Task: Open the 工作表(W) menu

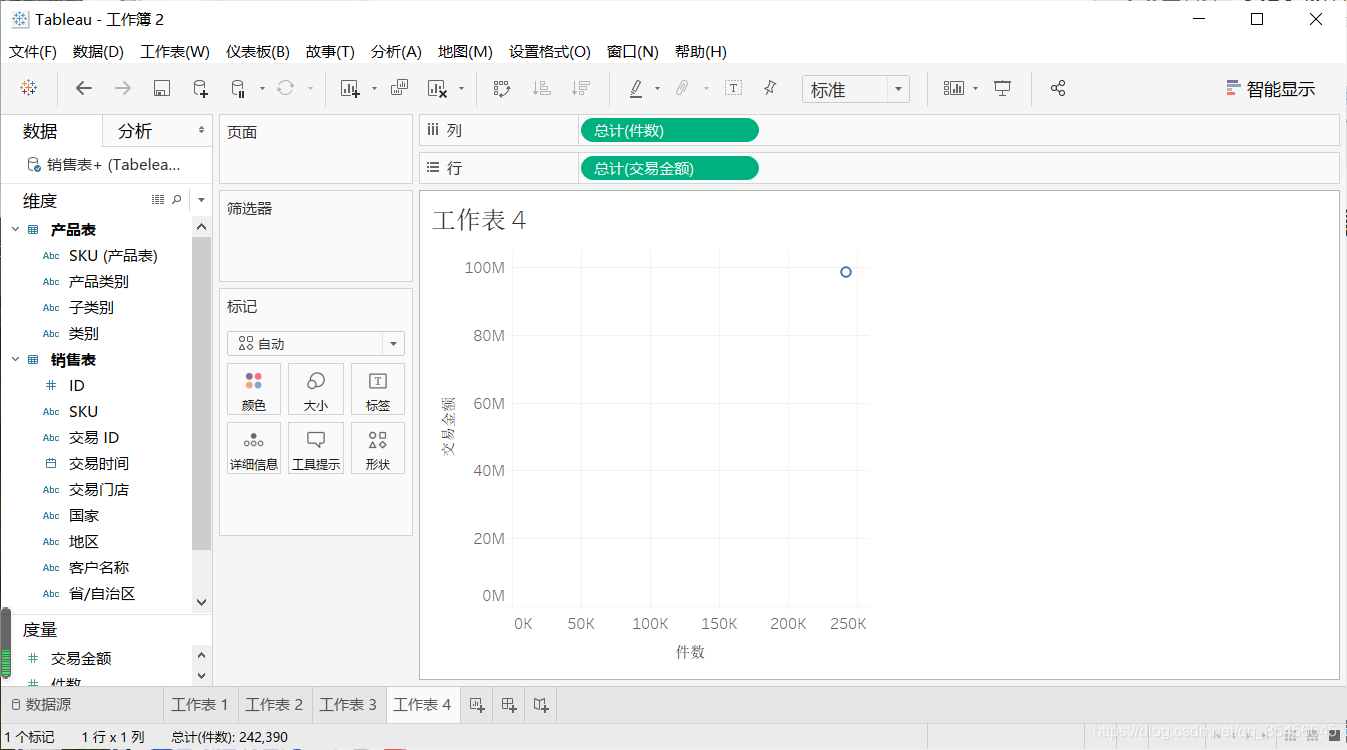Action: point(175,52)
